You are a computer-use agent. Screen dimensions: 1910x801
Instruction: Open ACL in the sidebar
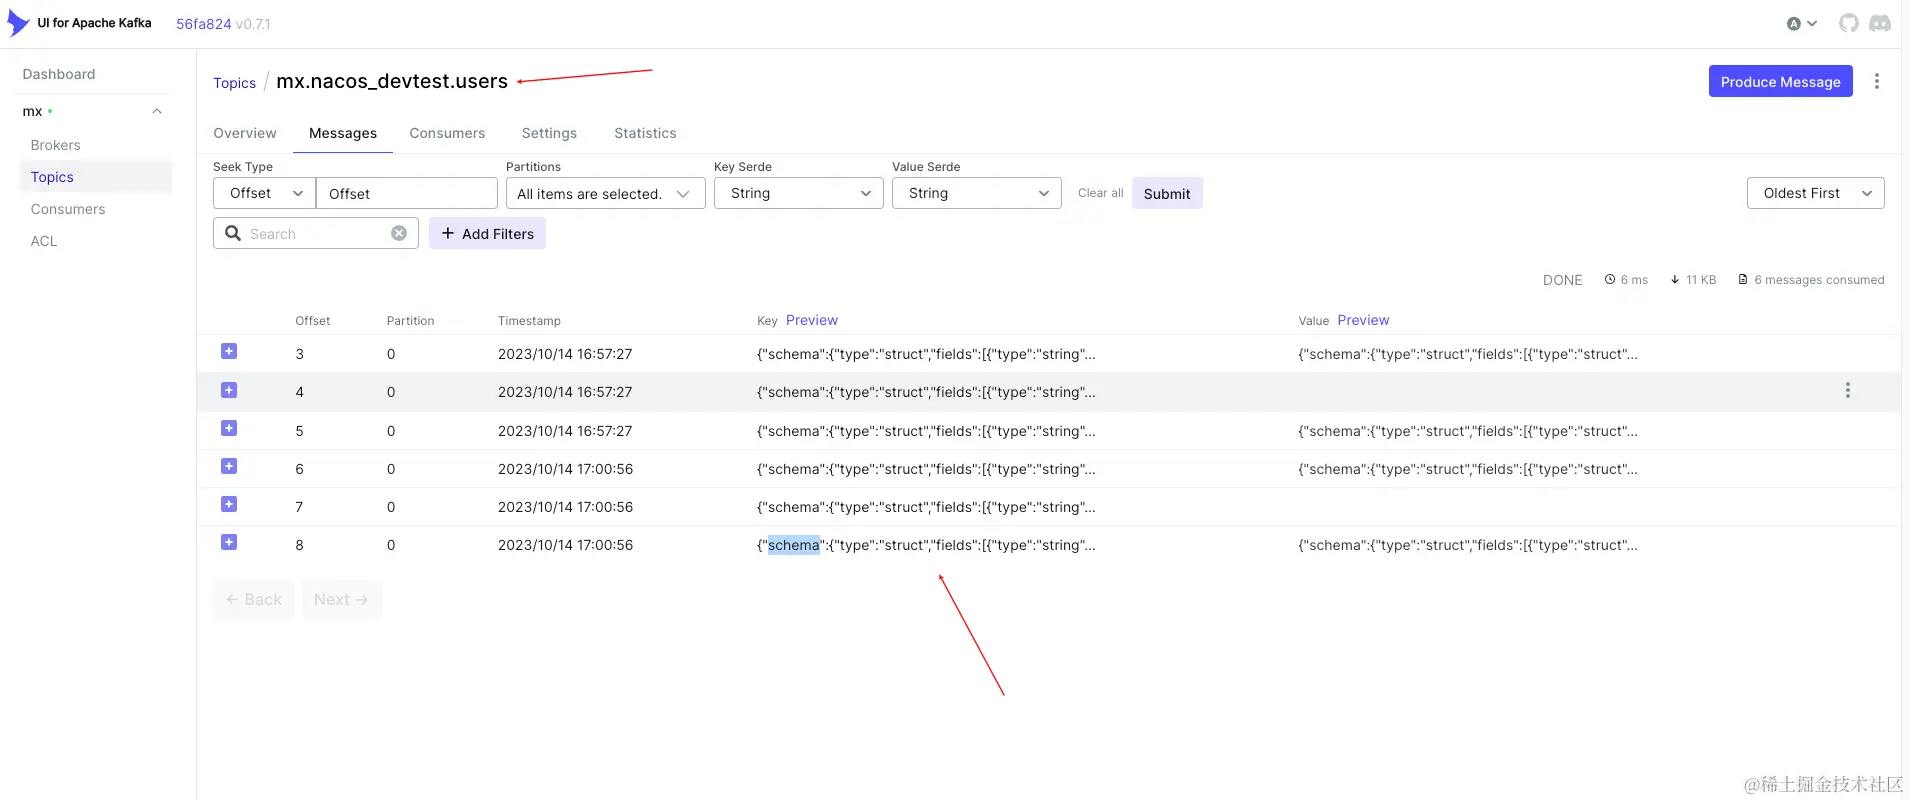pos(44,241)
